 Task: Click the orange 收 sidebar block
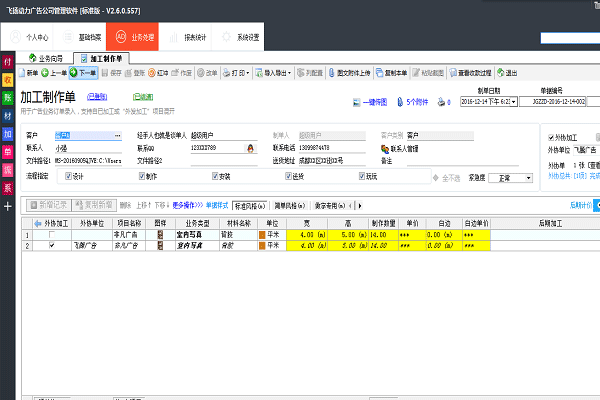(x=8, y=79)
